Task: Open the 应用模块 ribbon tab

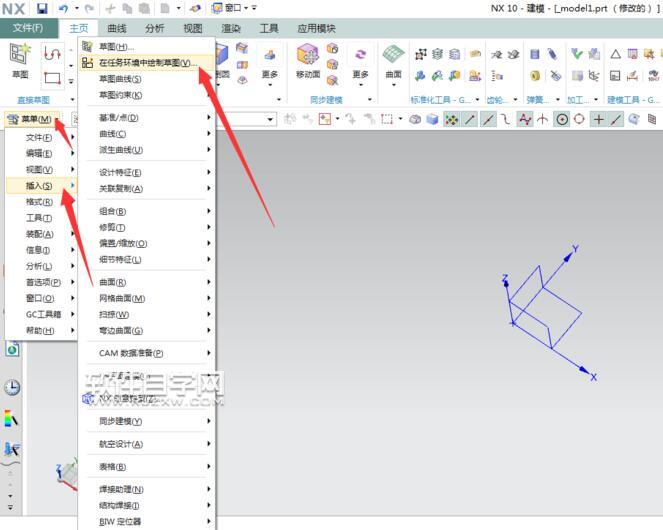Action: tap(316, 28)
